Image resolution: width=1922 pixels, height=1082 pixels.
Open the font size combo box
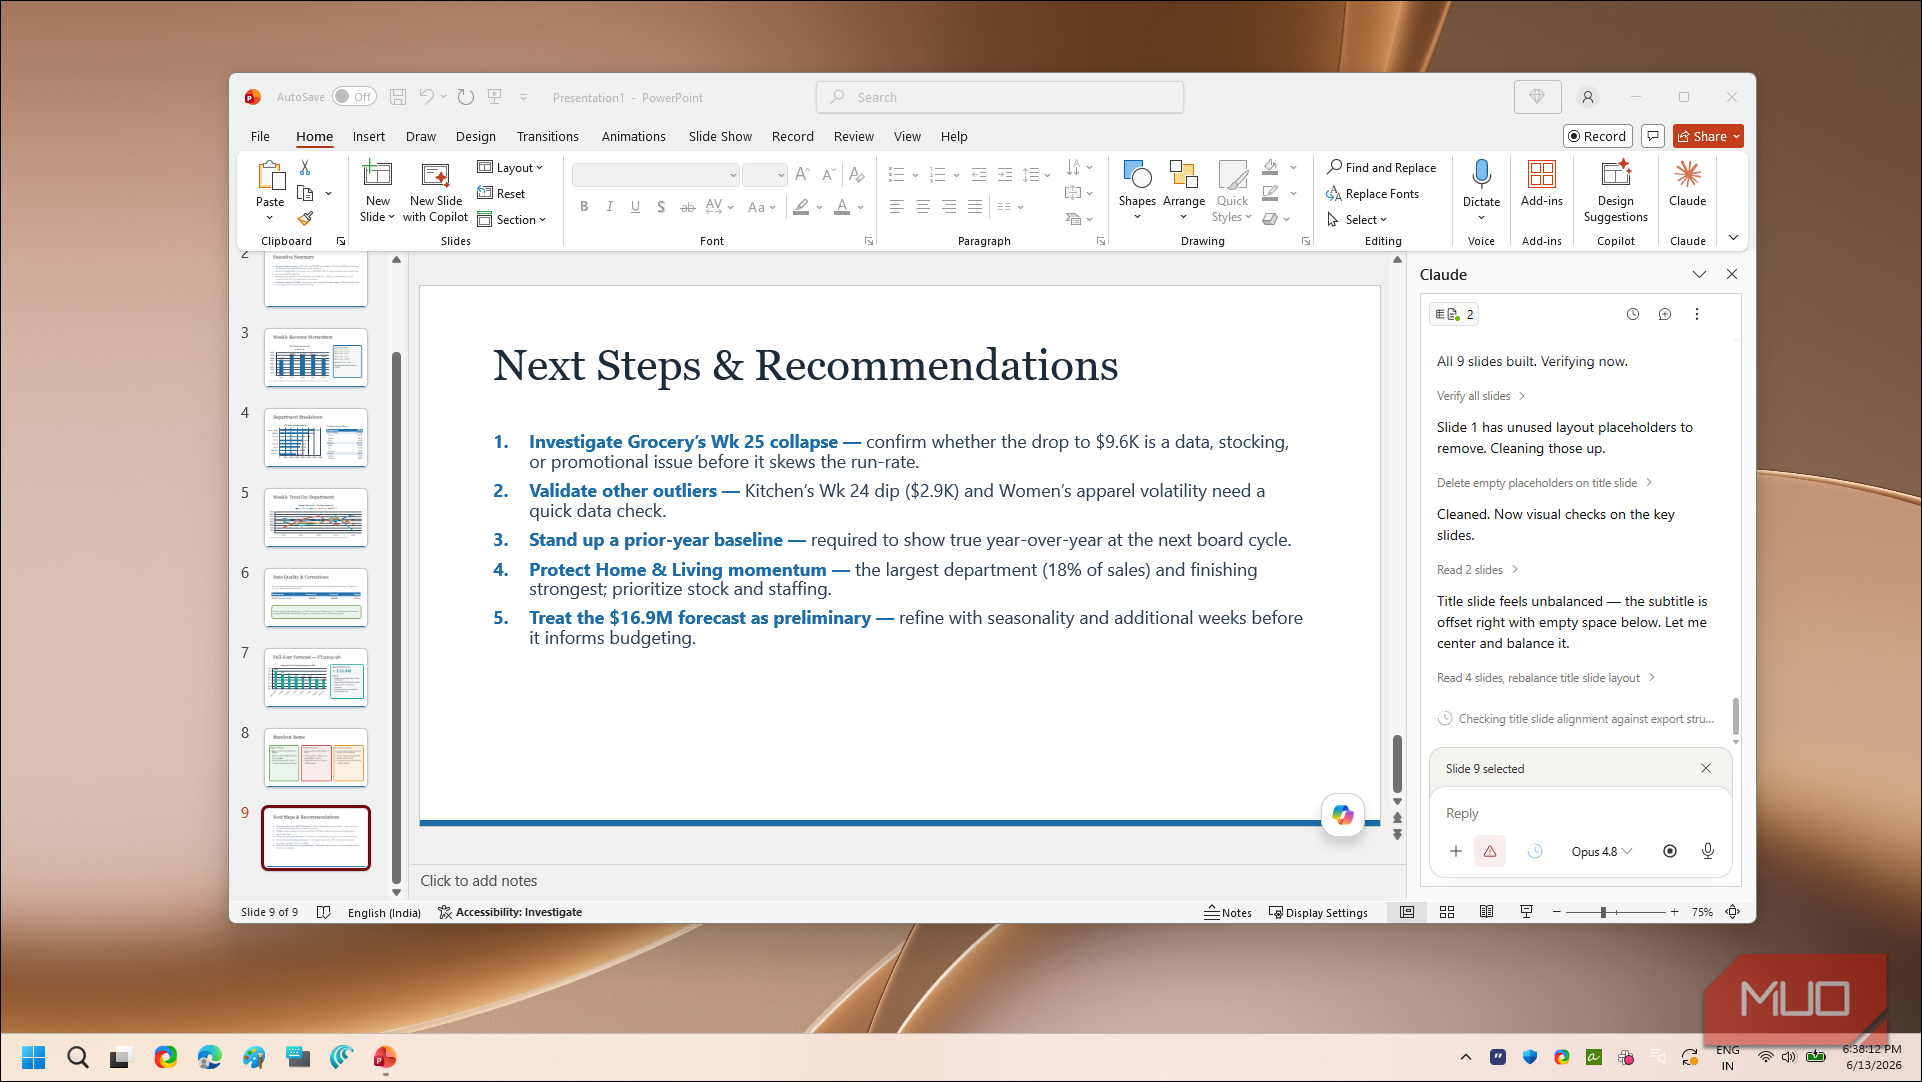pos(765,175)
